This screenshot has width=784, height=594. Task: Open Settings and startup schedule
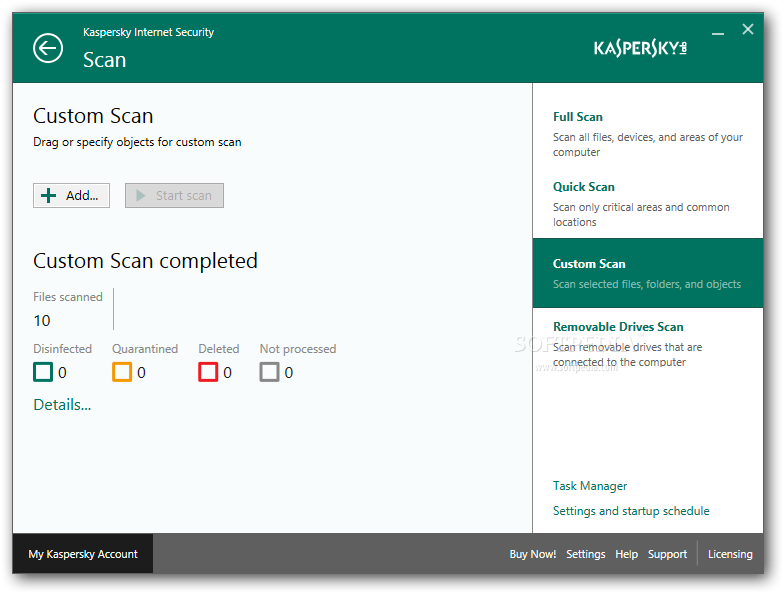click(x=631, y=510)
